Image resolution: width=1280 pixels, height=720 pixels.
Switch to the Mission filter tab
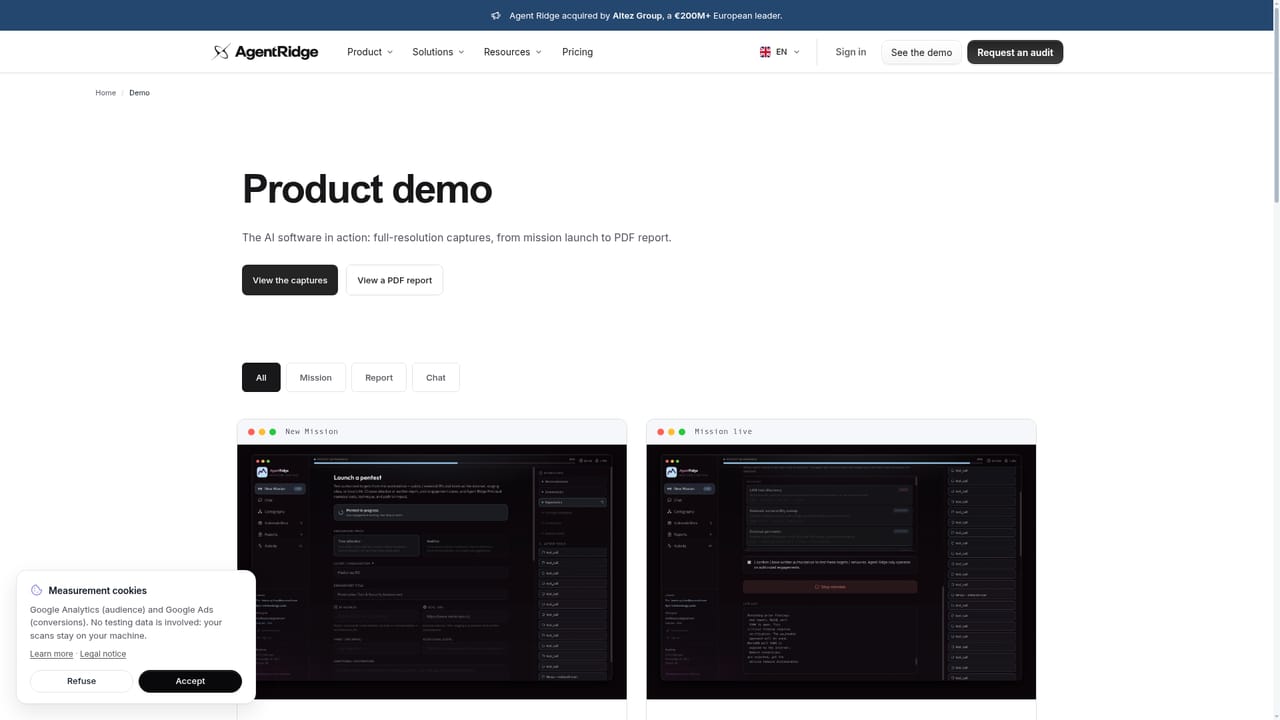316,377
